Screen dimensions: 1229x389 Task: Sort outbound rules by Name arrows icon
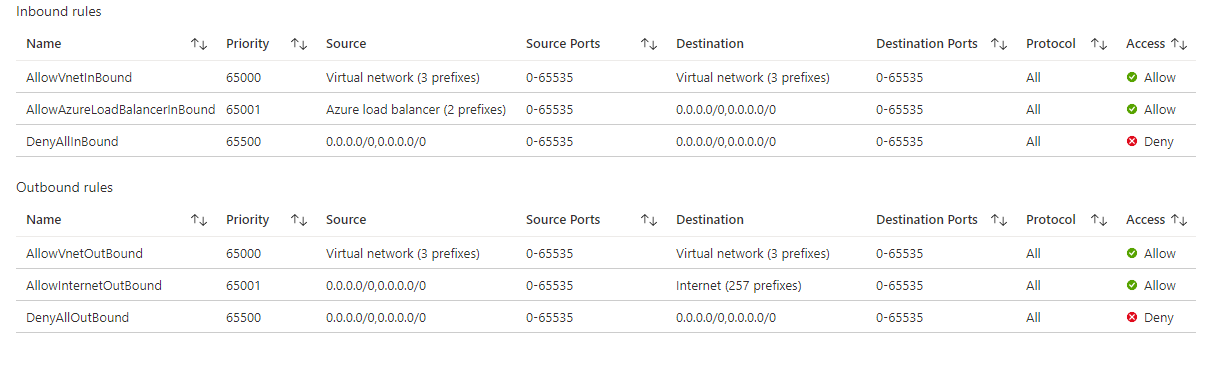tap(198, 220)
